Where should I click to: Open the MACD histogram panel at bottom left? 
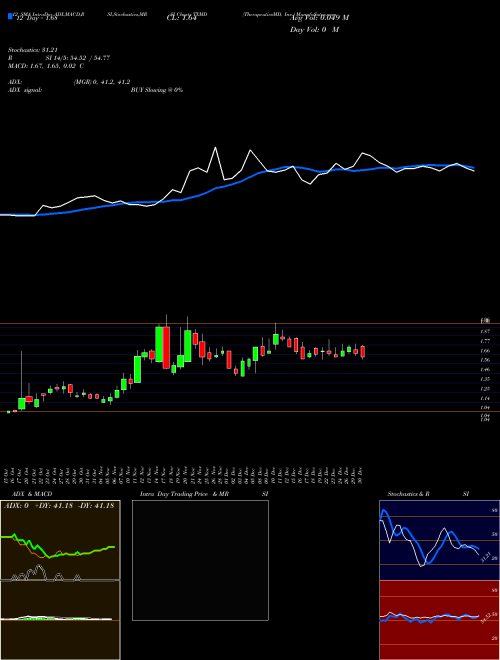click(60, 620)
